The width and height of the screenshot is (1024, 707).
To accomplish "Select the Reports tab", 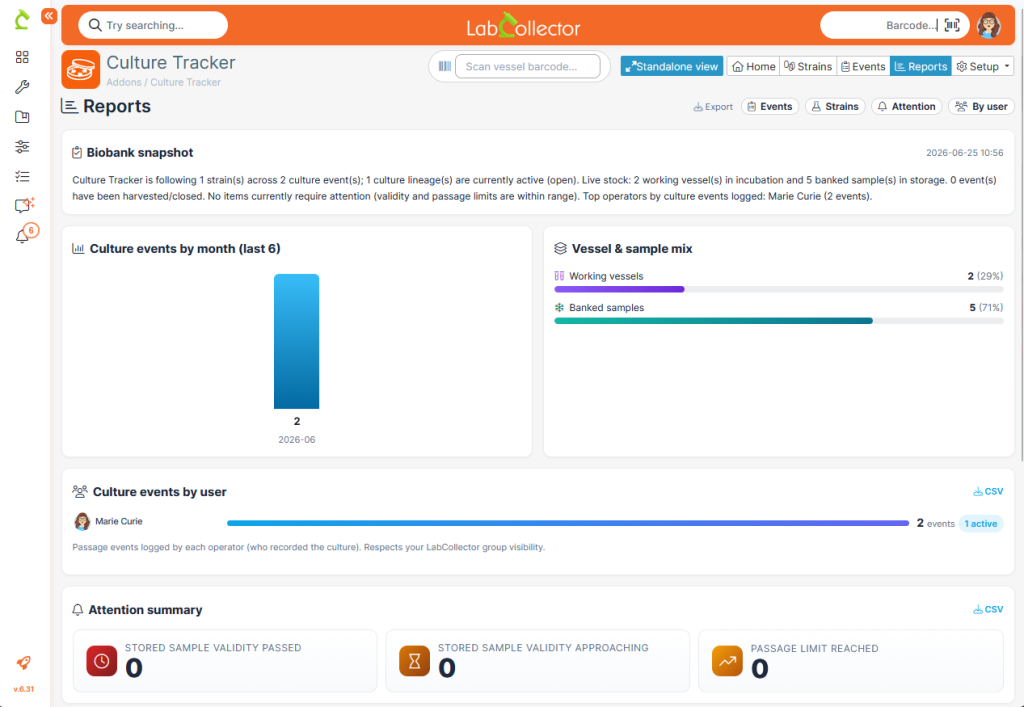I will [921, 66].
